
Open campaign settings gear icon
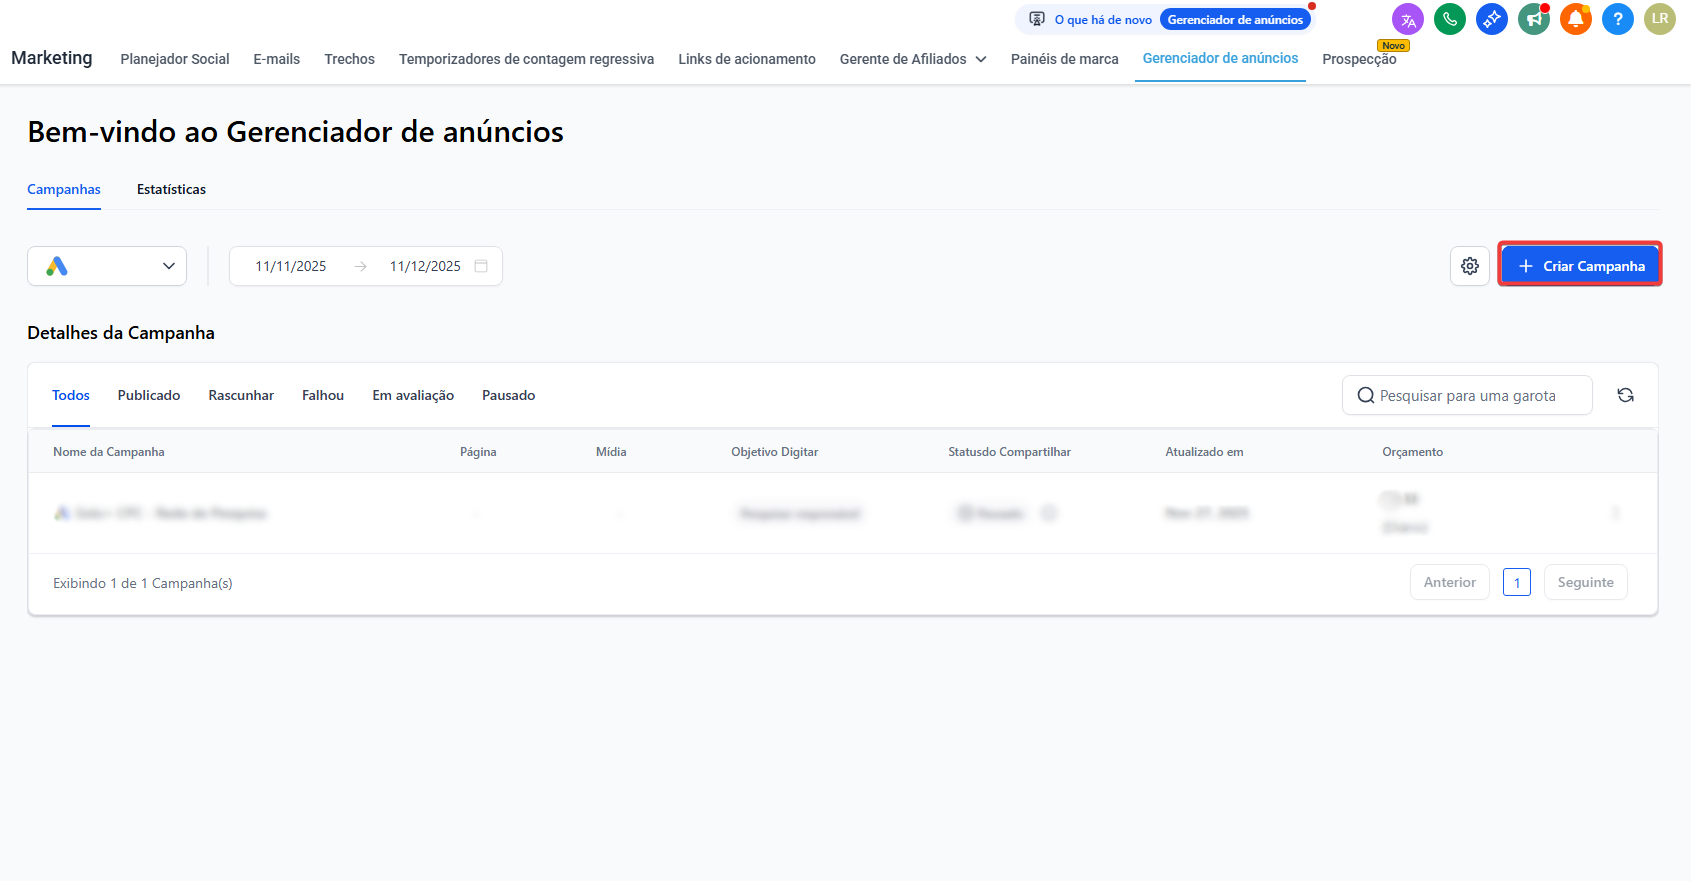click(x=1469, y=266)
